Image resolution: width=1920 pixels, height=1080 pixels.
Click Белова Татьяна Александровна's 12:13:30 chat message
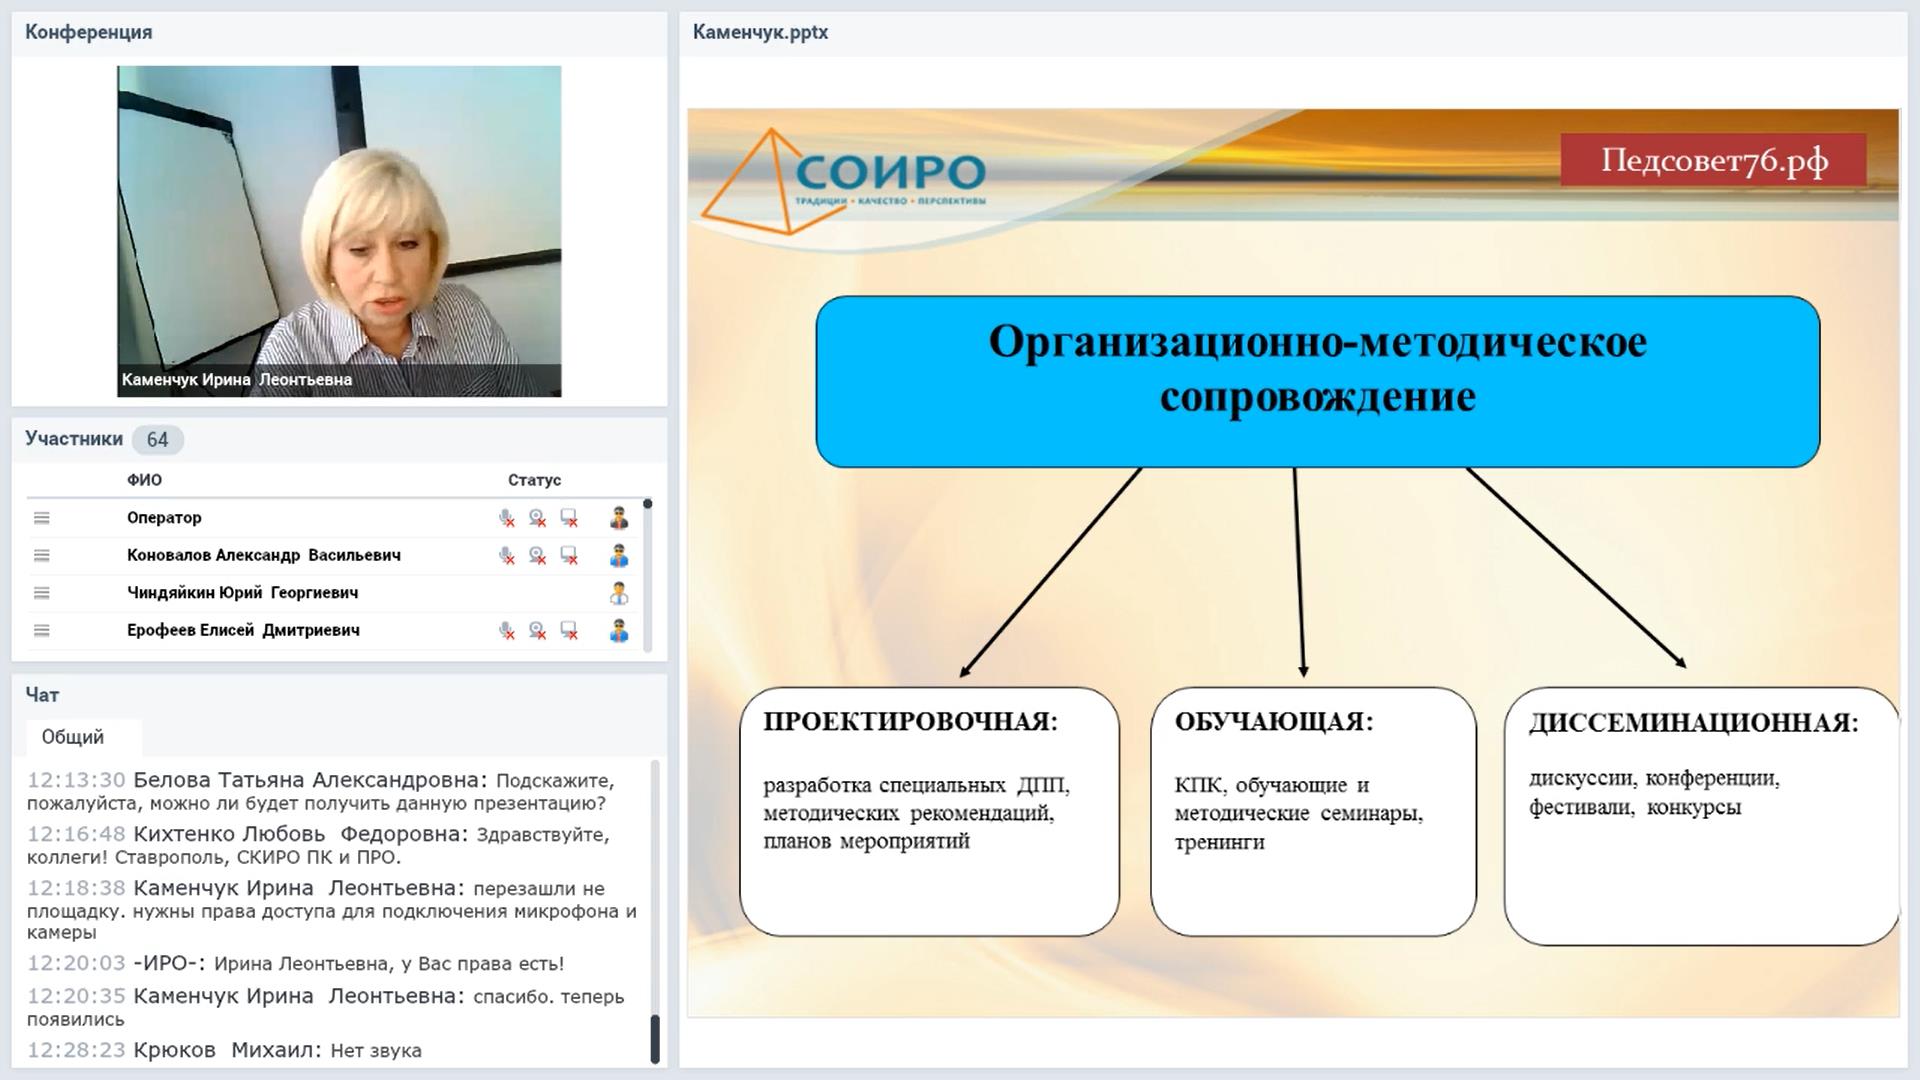click(321, 791)
